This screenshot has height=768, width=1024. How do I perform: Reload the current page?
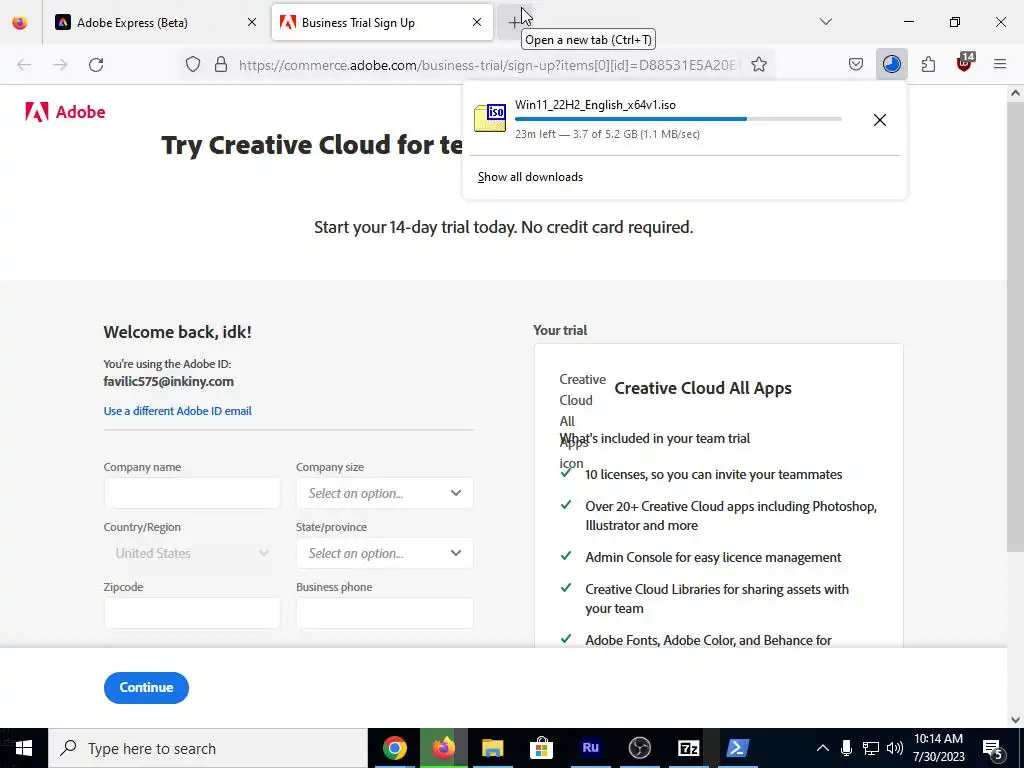pos(96,64)
